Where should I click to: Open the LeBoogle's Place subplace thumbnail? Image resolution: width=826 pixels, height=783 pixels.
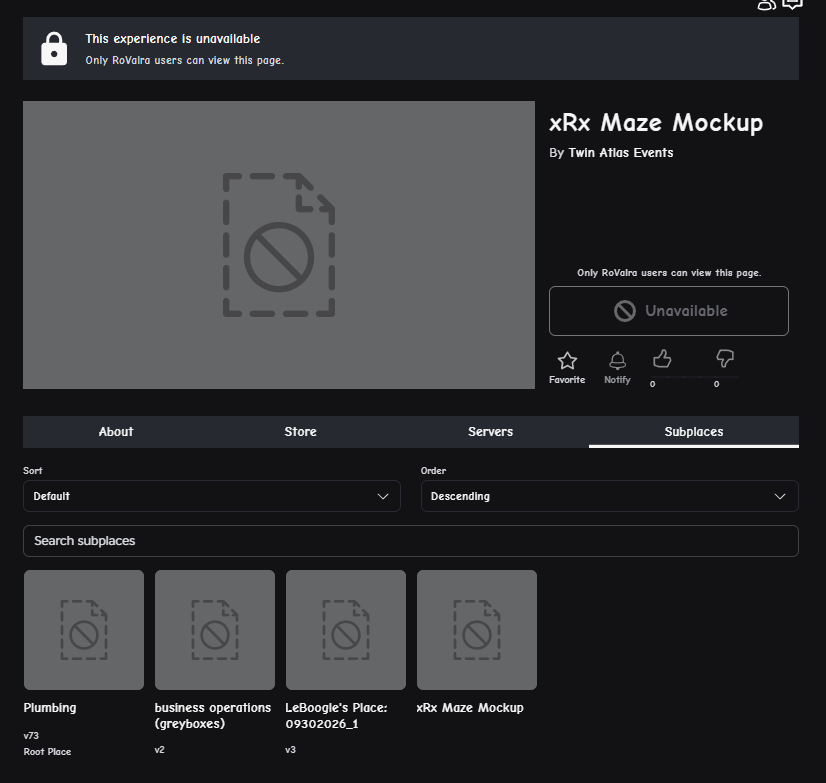click(x=346, y=630)
